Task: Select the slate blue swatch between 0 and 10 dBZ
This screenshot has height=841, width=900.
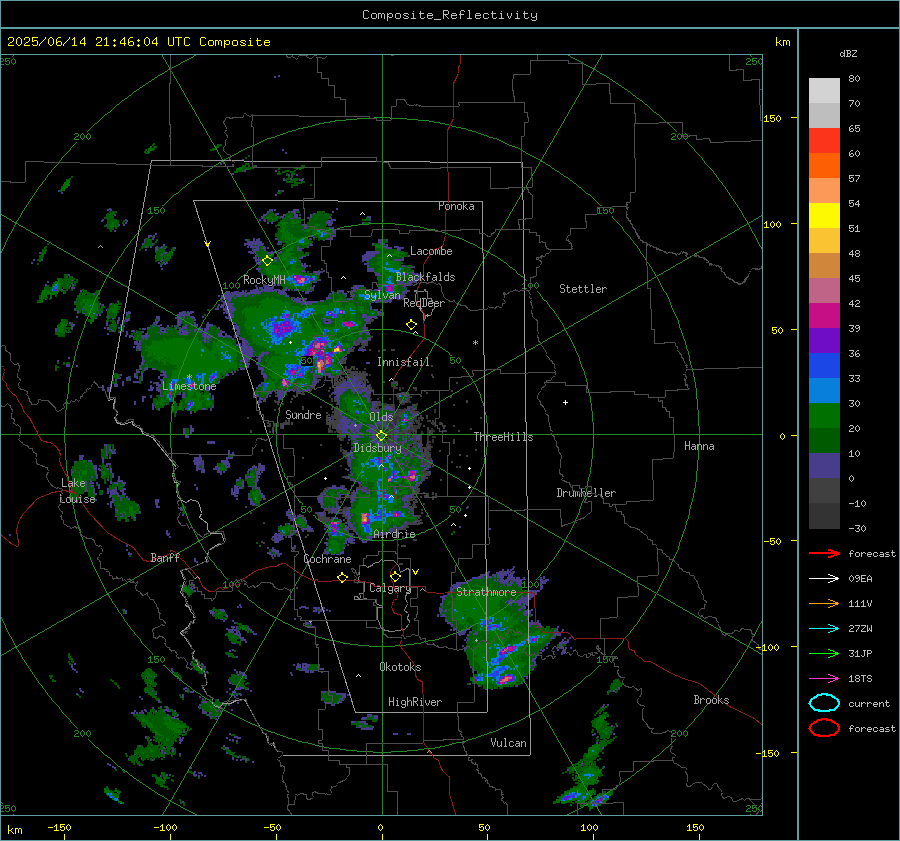Action: (x=824, y=466)
